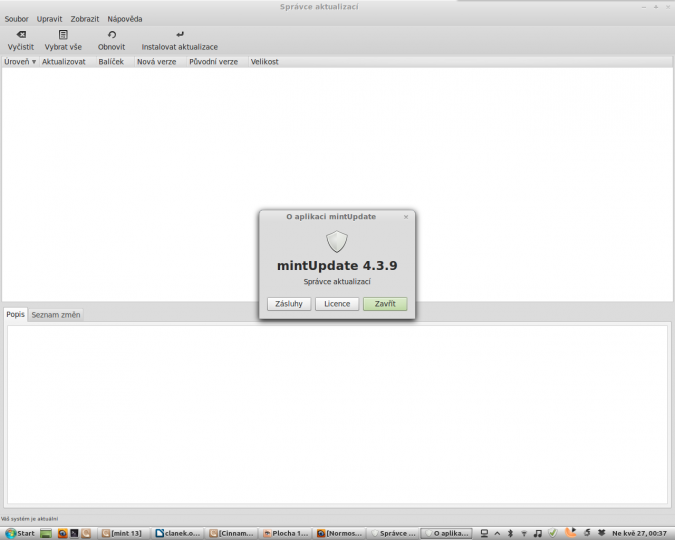This screenshot has width=675, height=540.
Task: Click the green show desktop icon on the taskbar
Action: point(46,534)
